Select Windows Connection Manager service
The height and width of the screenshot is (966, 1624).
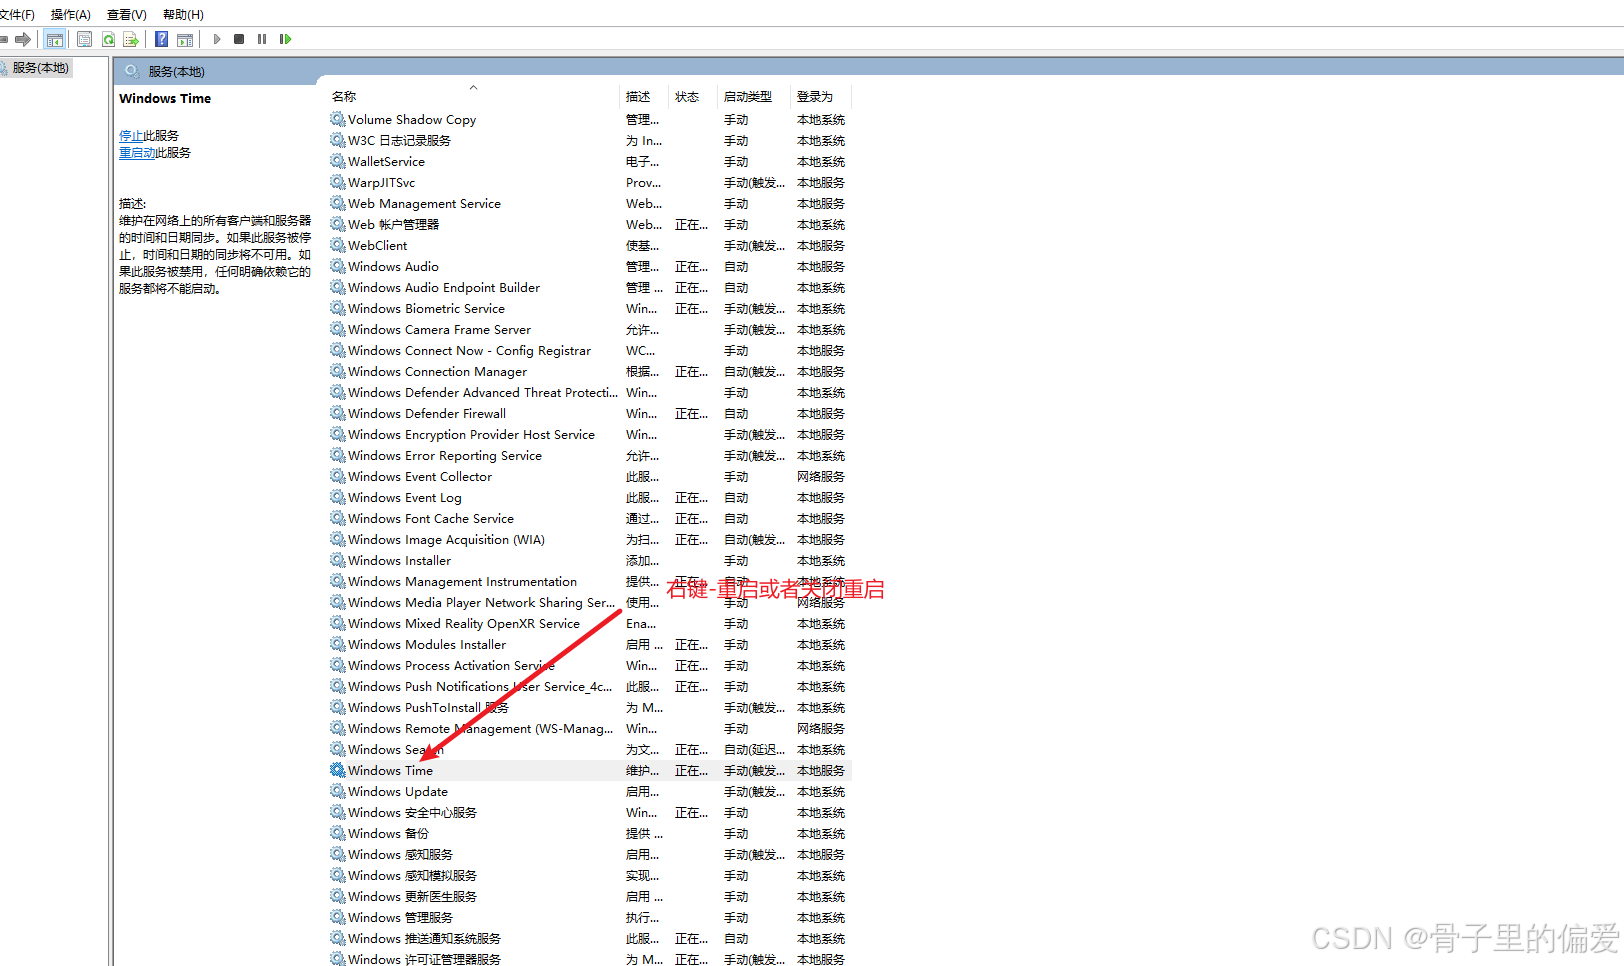pos(590,371)
